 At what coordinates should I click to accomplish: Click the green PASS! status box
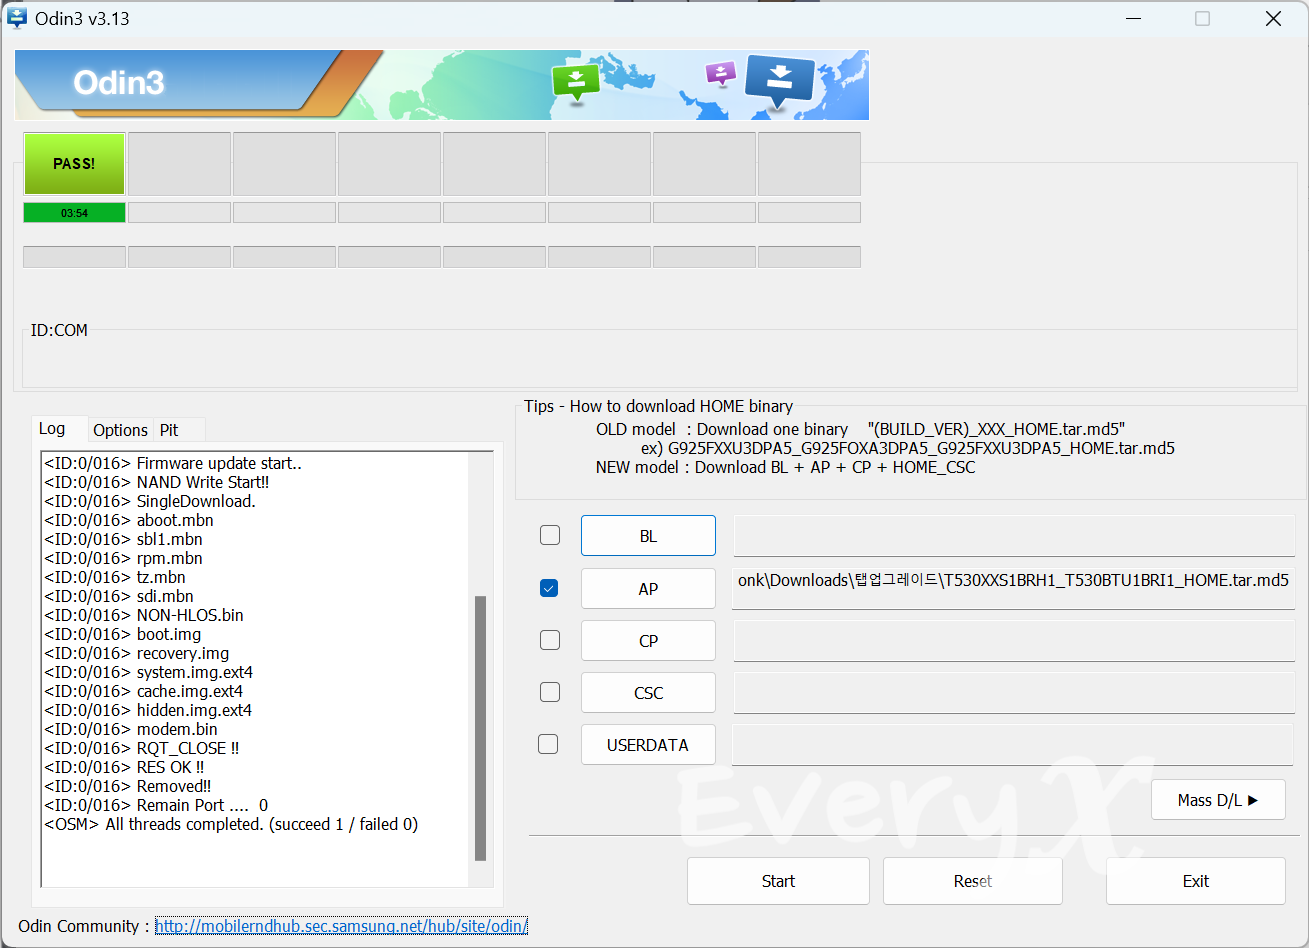point(74,164)
